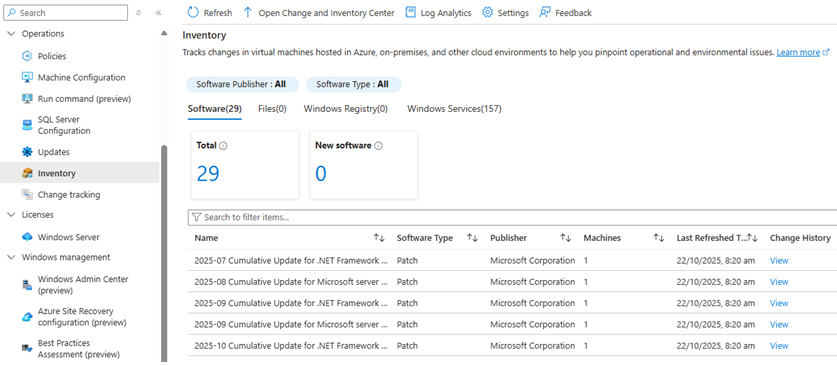This screenshot has width=837, height=365.
Task: Click the Learn more link
Action: tap(798, 52)
